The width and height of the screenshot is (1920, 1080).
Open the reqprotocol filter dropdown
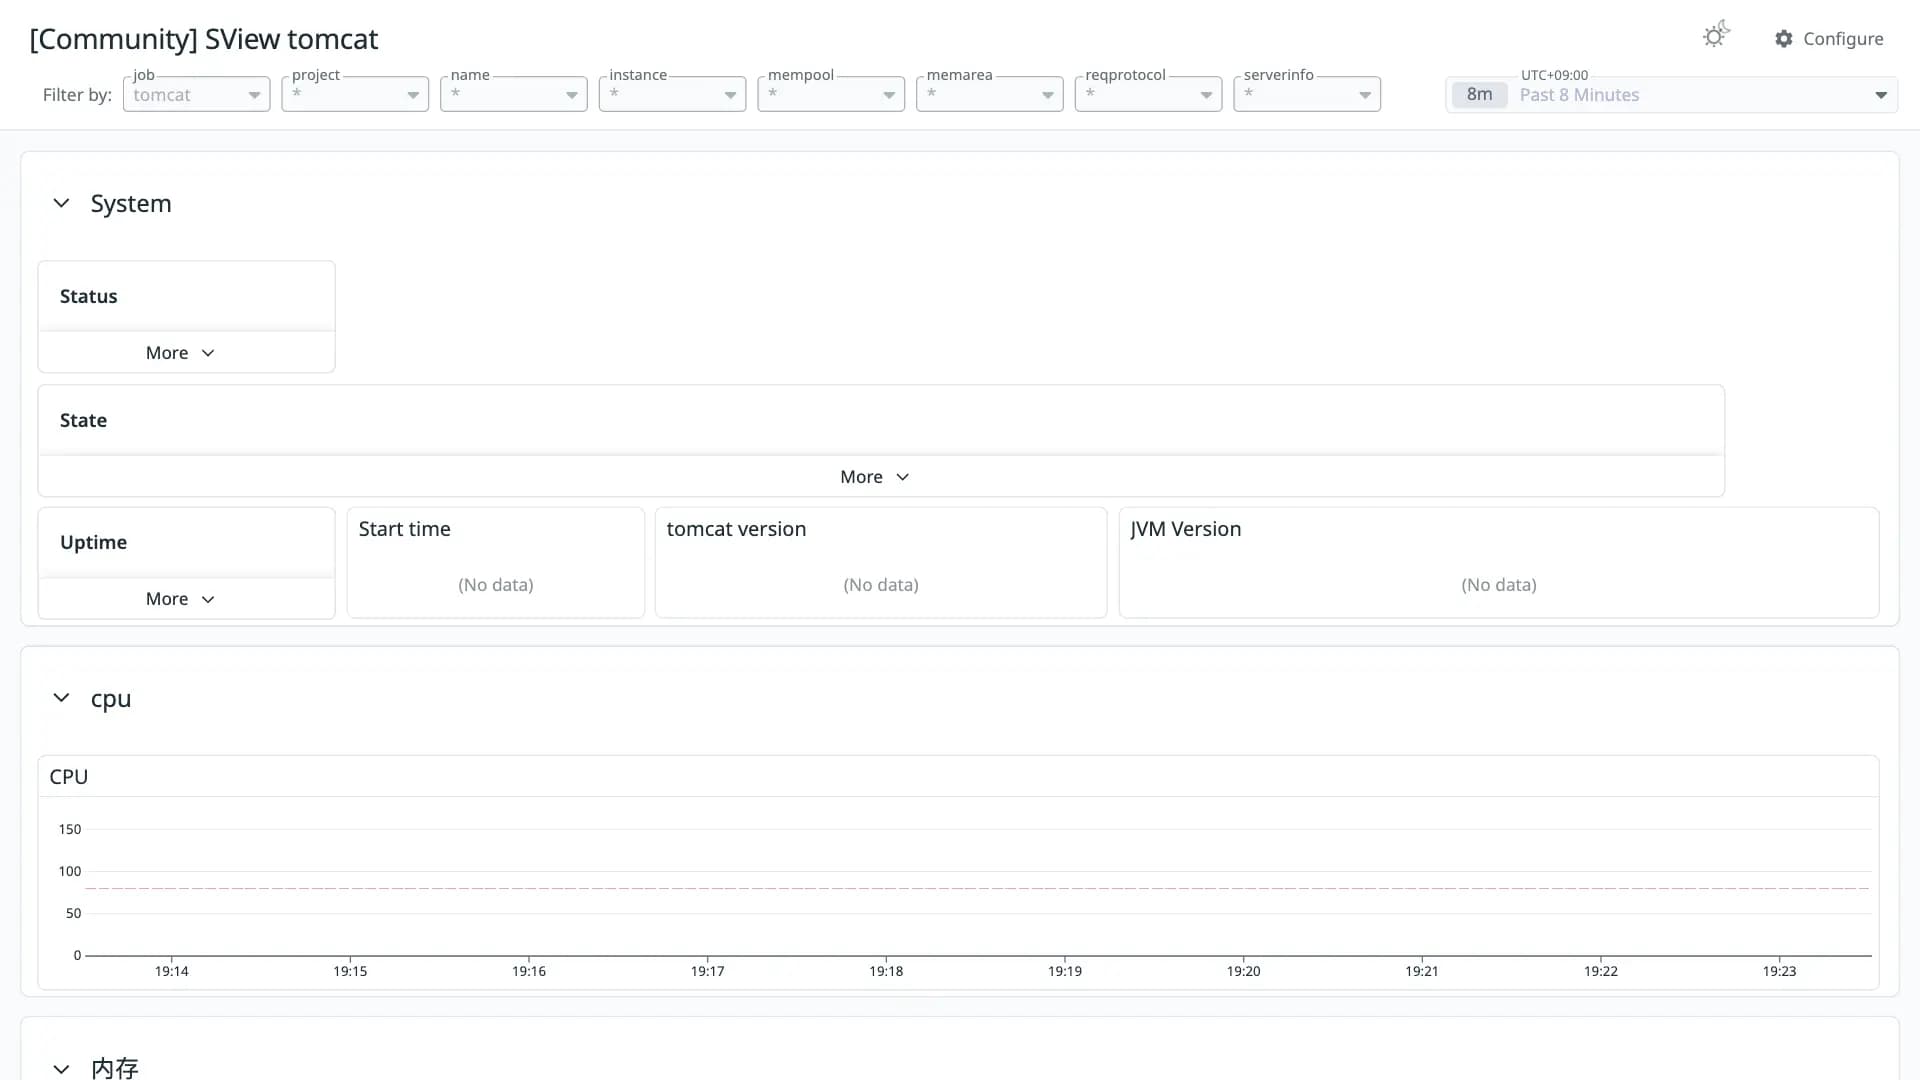point(1148,95)
